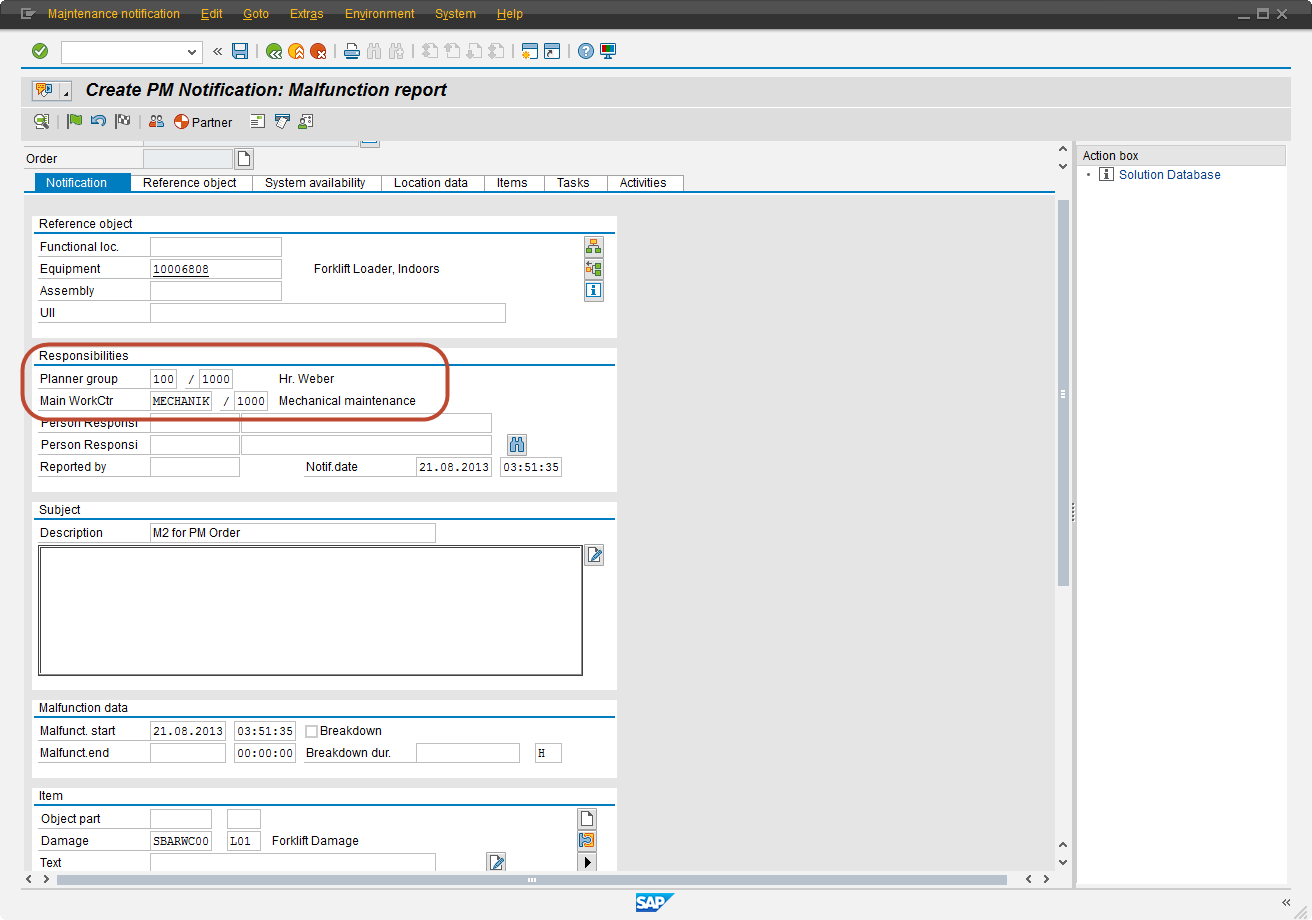Click the red Cancel icon

[318, 51]
